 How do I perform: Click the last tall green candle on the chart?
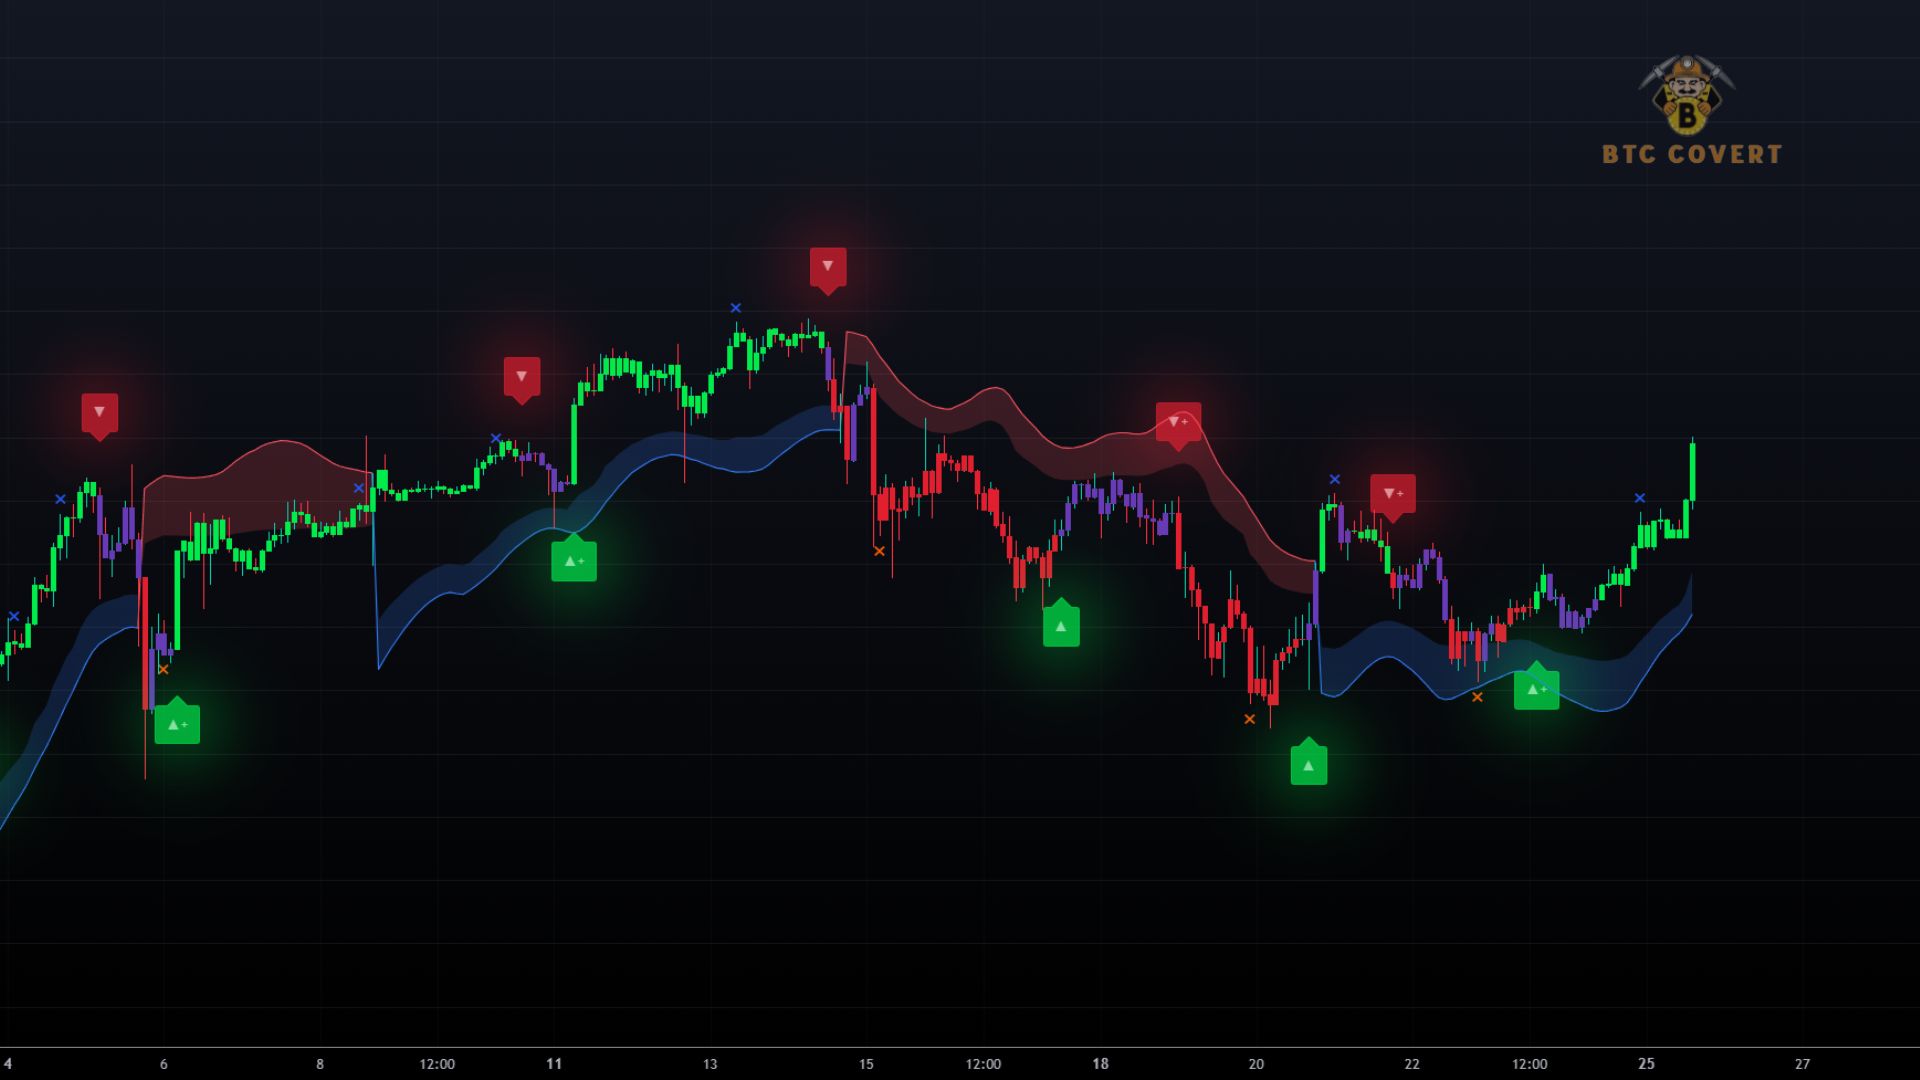[1692, 470]
